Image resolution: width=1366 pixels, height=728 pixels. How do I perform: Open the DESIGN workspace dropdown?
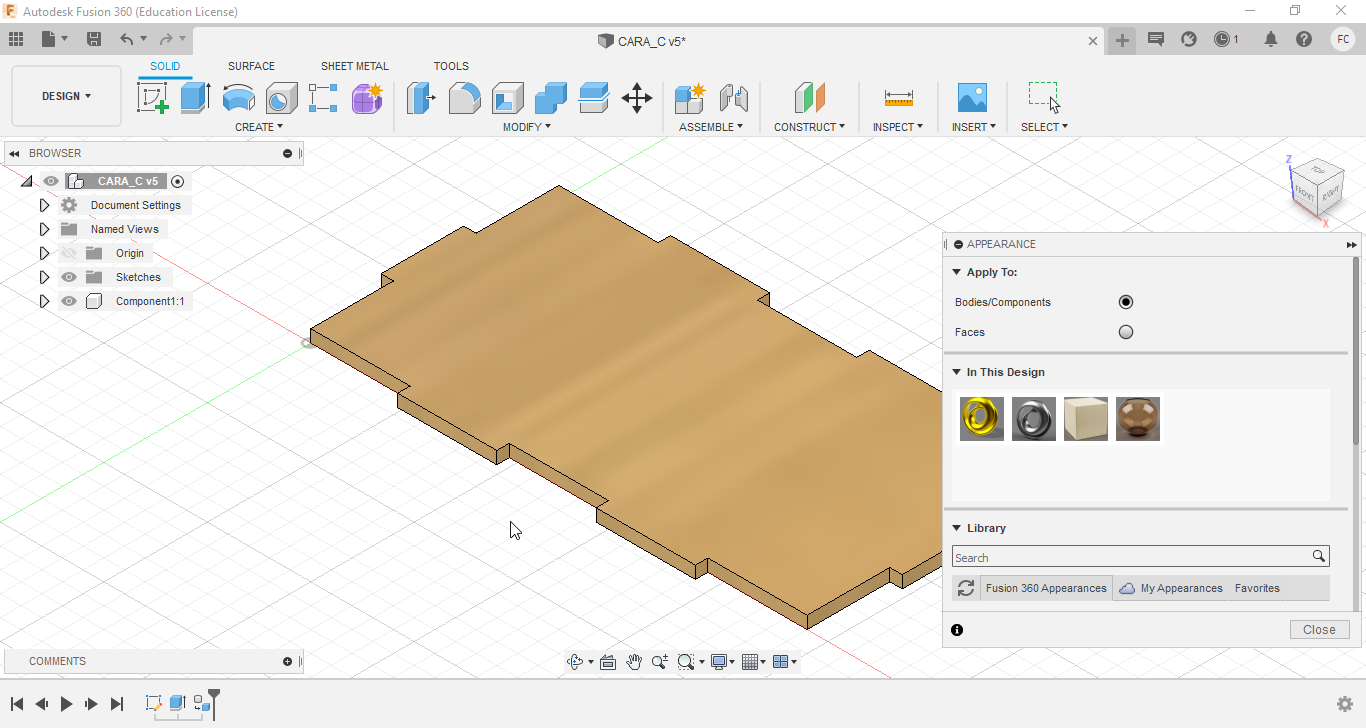point(66,96)
